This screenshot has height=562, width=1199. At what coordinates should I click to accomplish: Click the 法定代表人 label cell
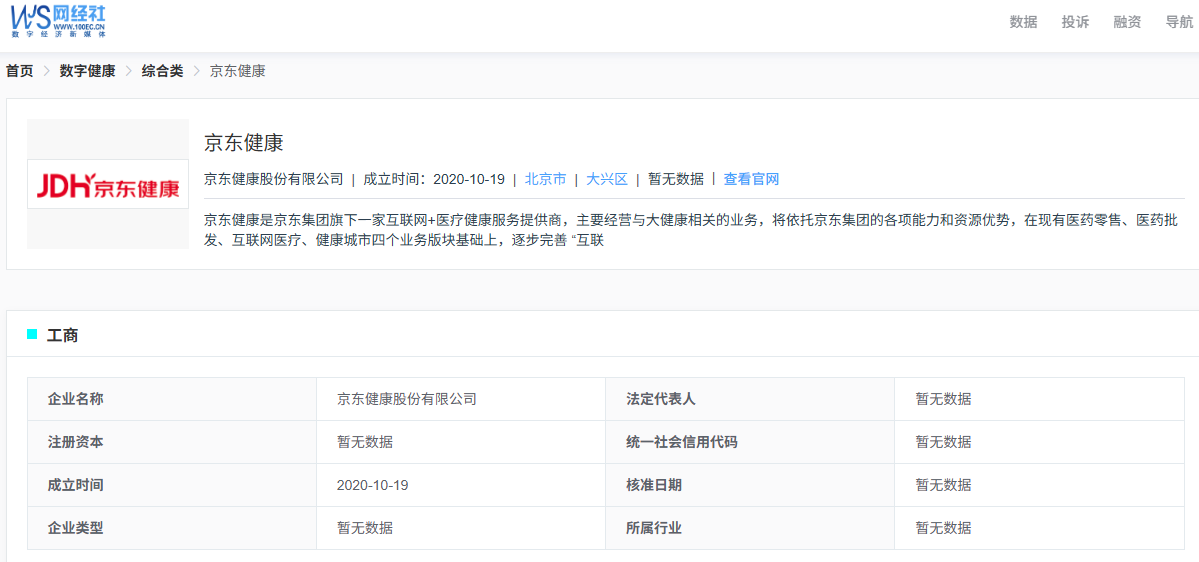750,398
